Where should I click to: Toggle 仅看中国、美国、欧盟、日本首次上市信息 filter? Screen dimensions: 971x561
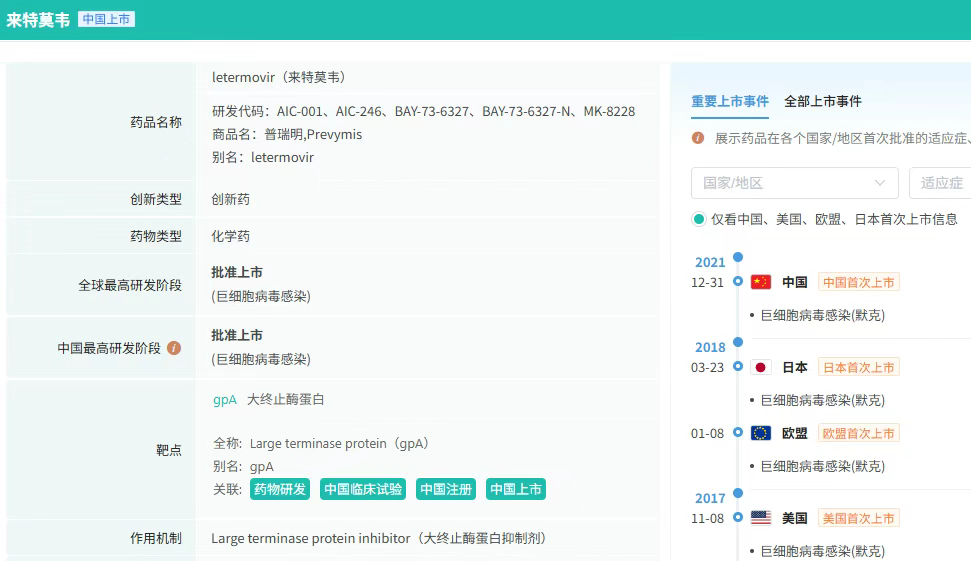pyautogui.click(x=699, y=219)
